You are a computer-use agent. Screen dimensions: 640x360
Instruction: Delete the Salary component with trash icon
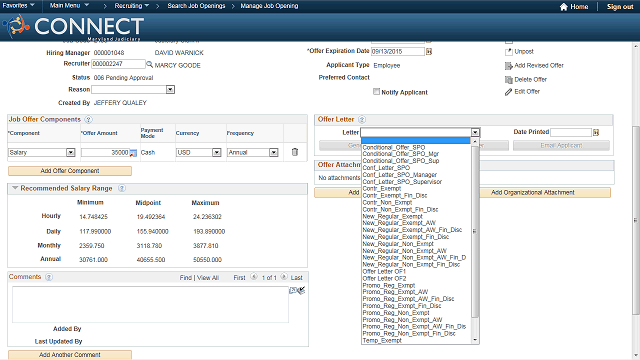click(x=295, y=152)
